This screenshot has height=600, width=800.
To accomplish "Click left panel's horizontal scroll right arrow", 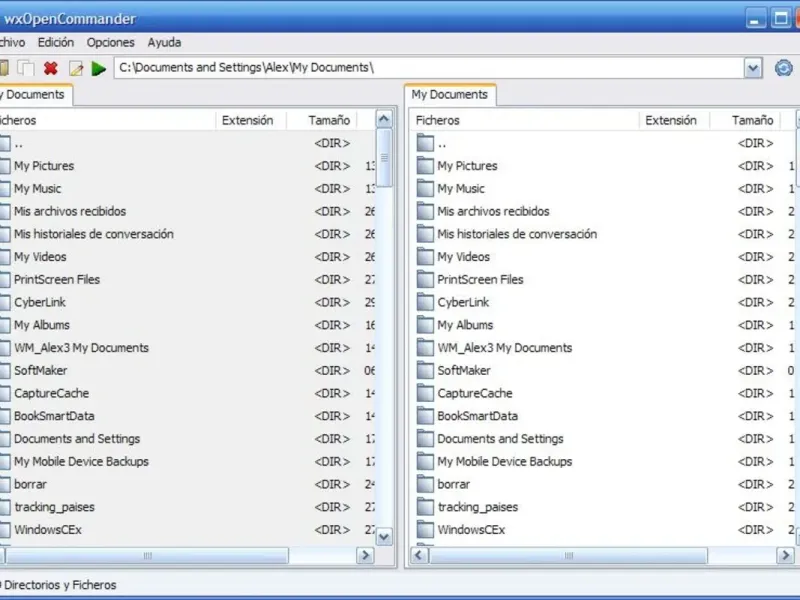I will 365,555.
